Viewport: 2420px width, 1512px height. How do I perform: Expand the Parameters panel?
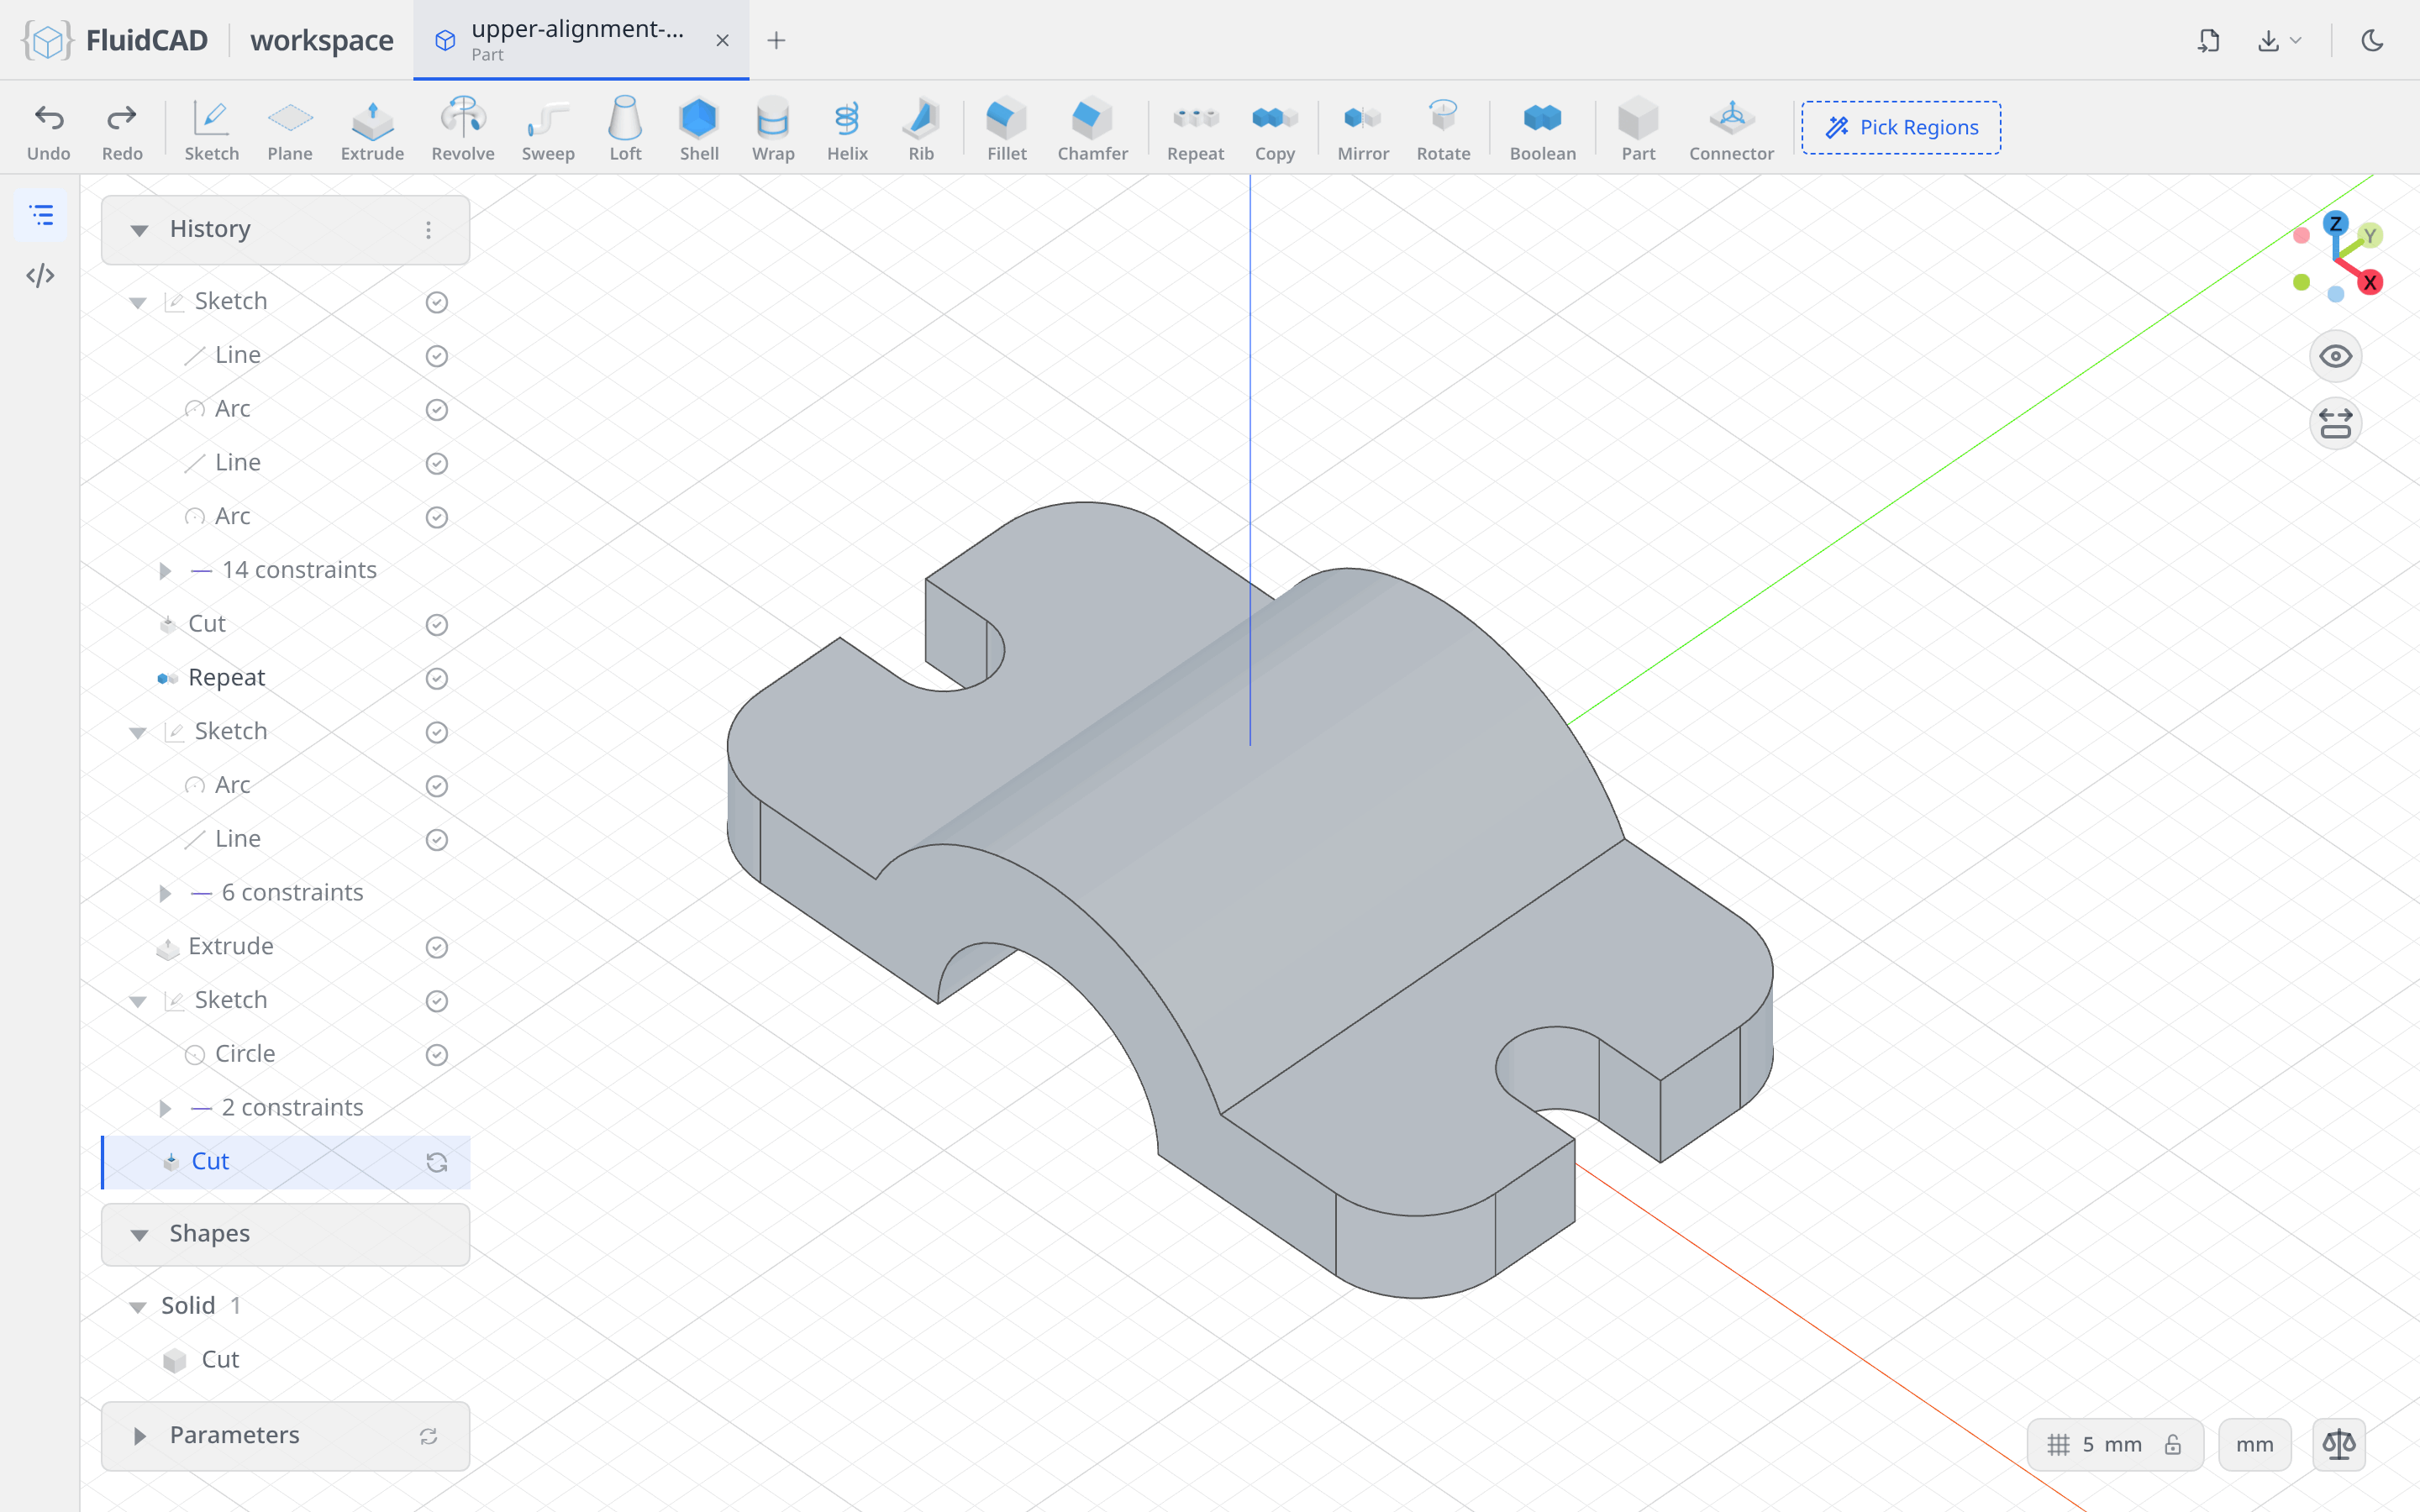pos(139,1436)
